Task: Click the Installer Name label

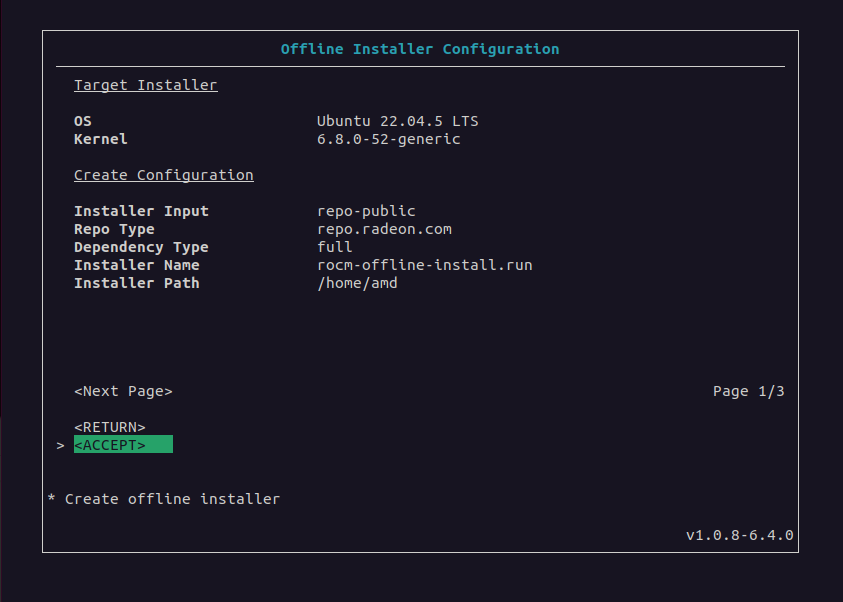Action: coord(137,265)
